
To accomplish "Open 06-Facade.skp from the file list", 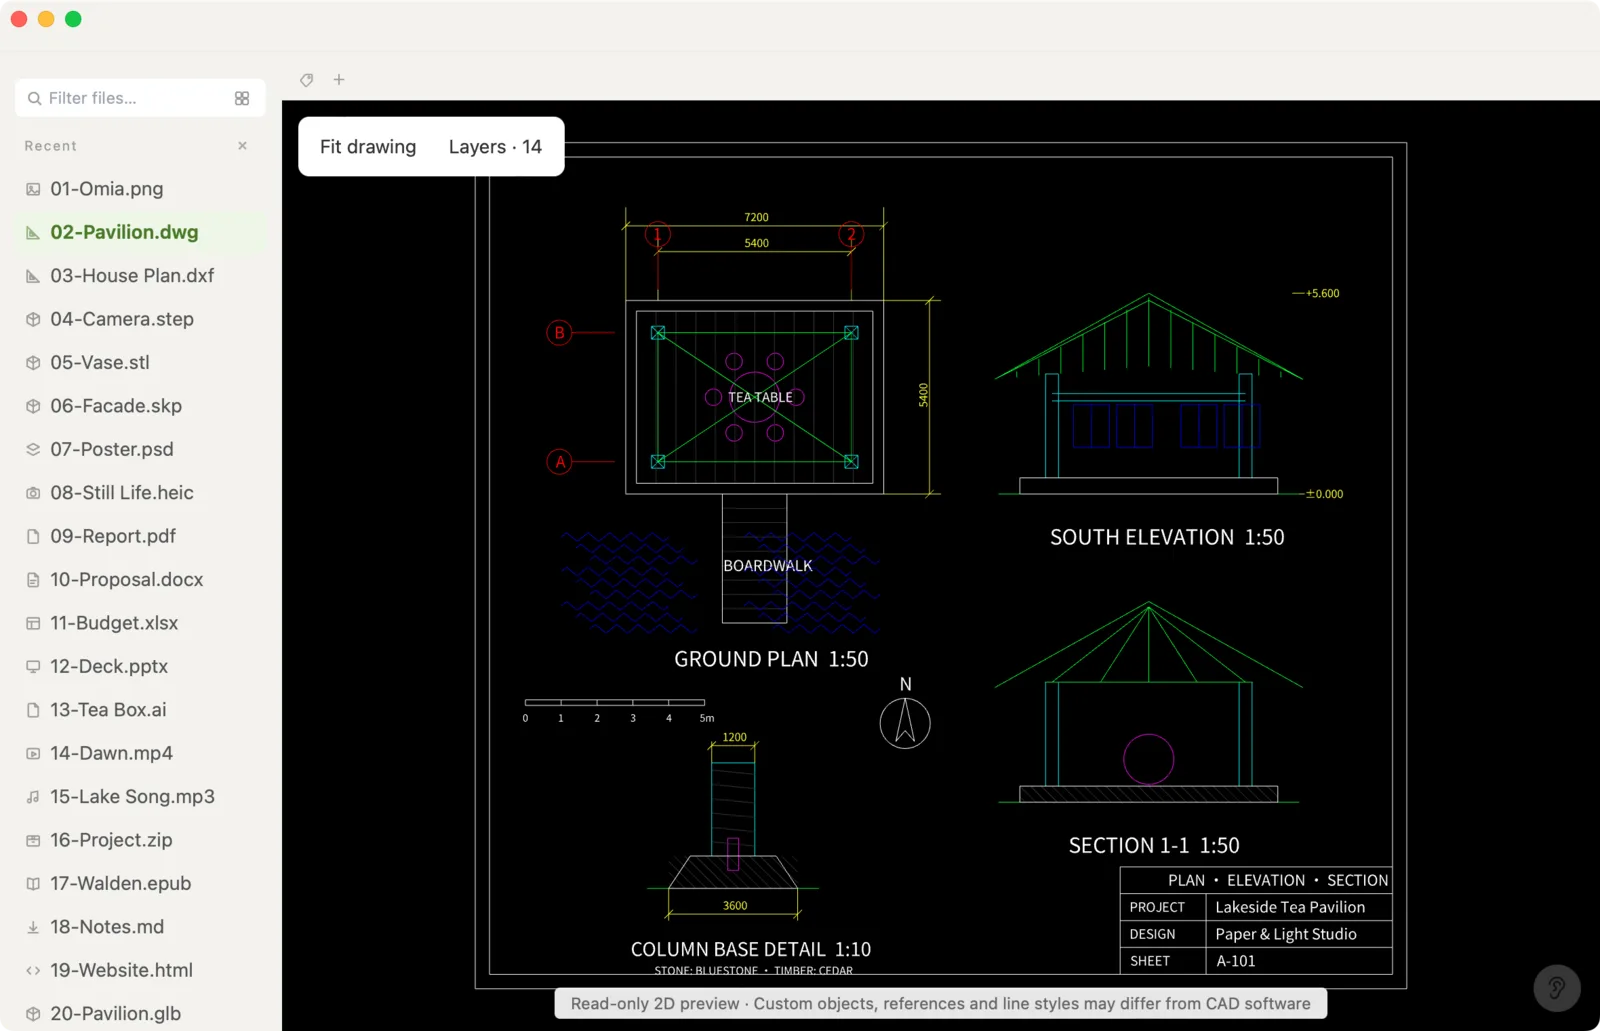I will (x=140, y=406).
